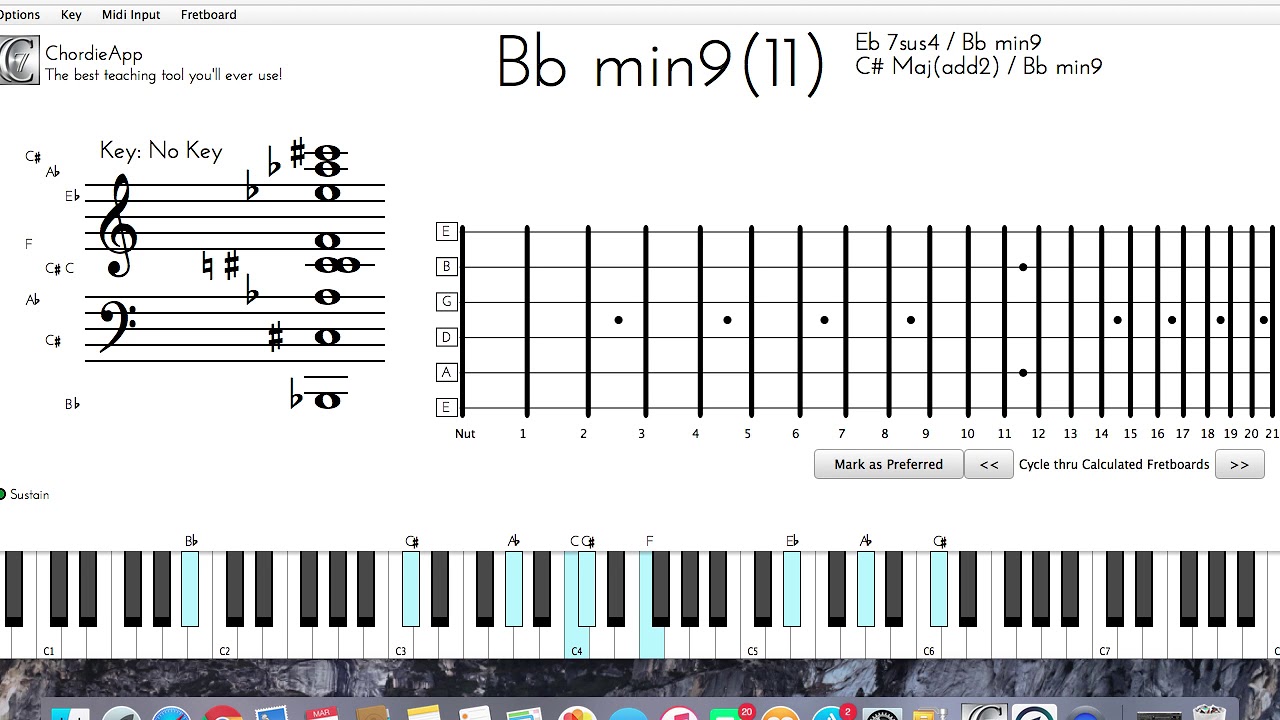The width and height of the screenshot is (1280, 720).
Task: Click the ChordieApp logo icon
Action: [19, 61]
